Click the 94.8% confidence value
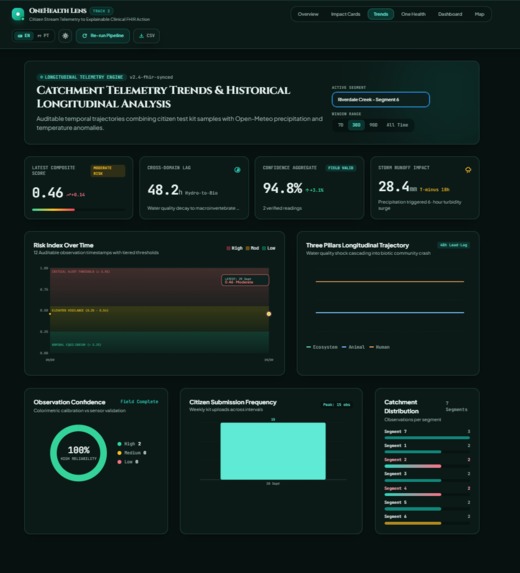520x573 pixels. click(x=282, y=188)
